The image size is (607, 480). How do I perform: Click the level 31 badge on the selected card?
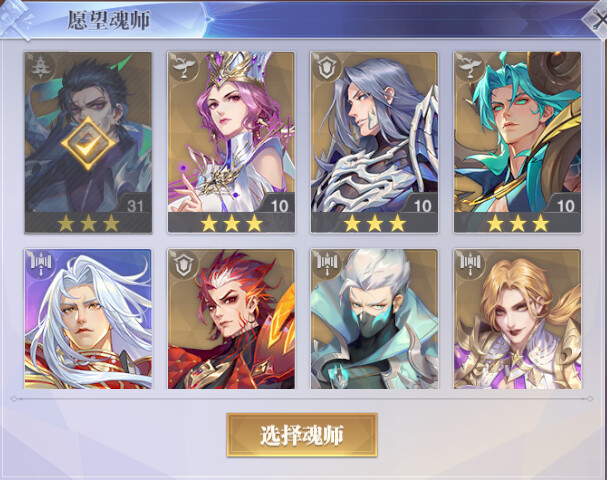[135, 205]
